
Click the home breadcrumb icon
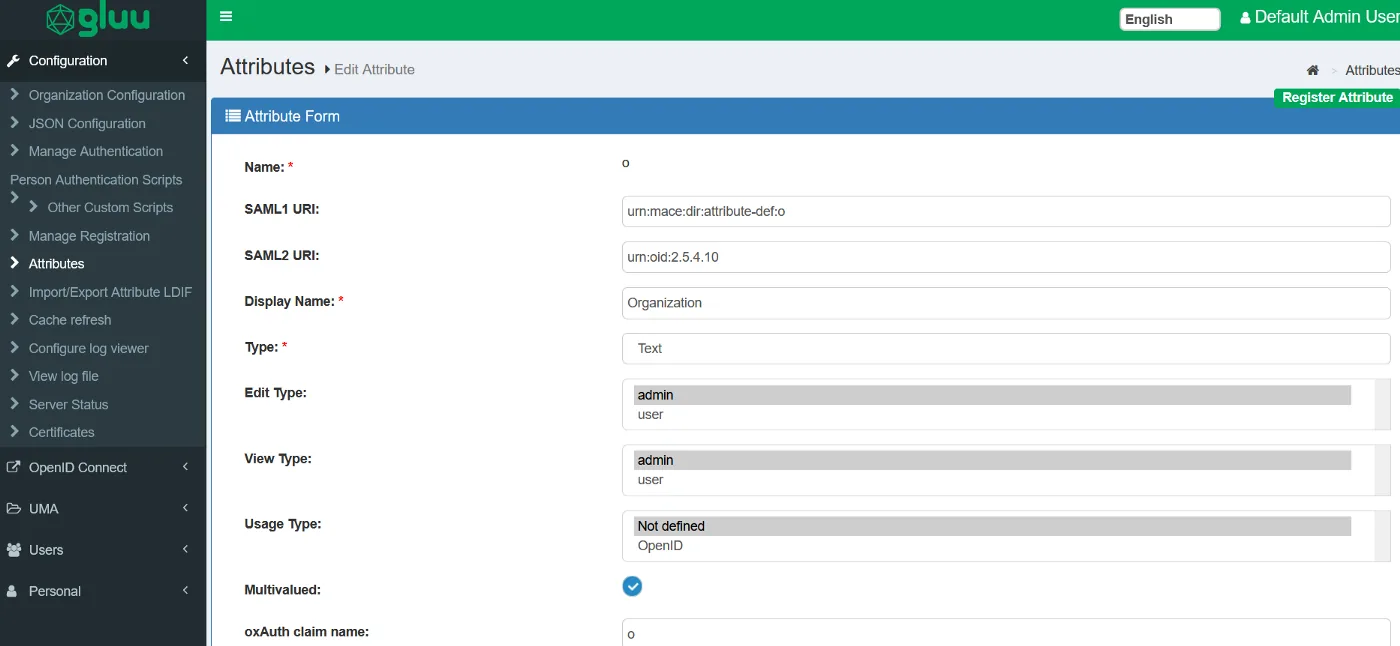pyautogui.click(x=1313, y=70)
